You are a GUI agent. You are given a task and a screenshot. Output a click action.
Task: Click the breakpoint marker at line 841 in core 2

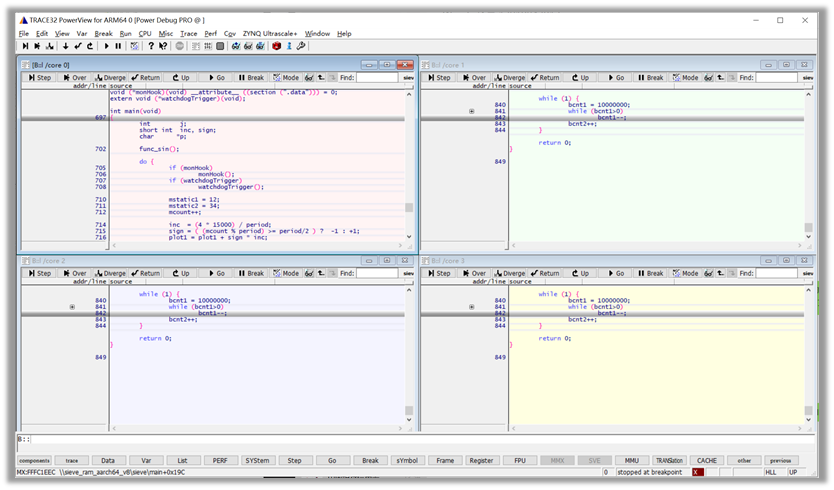pos(72,307)
